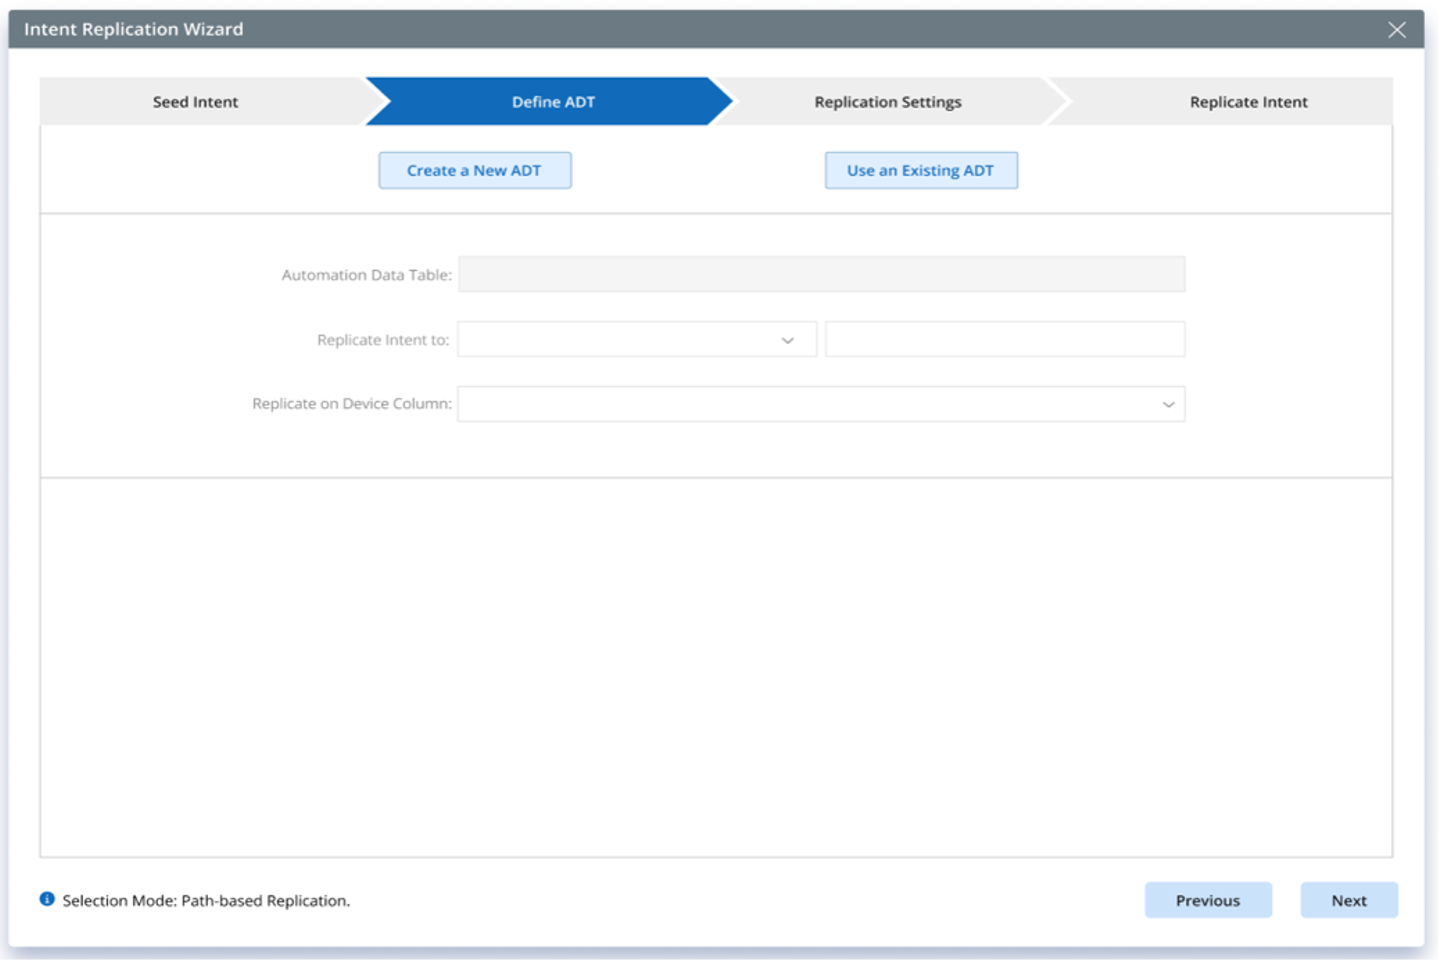The image size is (1442, 962).
Task: Focus the text box right of Replicate Intent to
Action: pos(1005,340)
